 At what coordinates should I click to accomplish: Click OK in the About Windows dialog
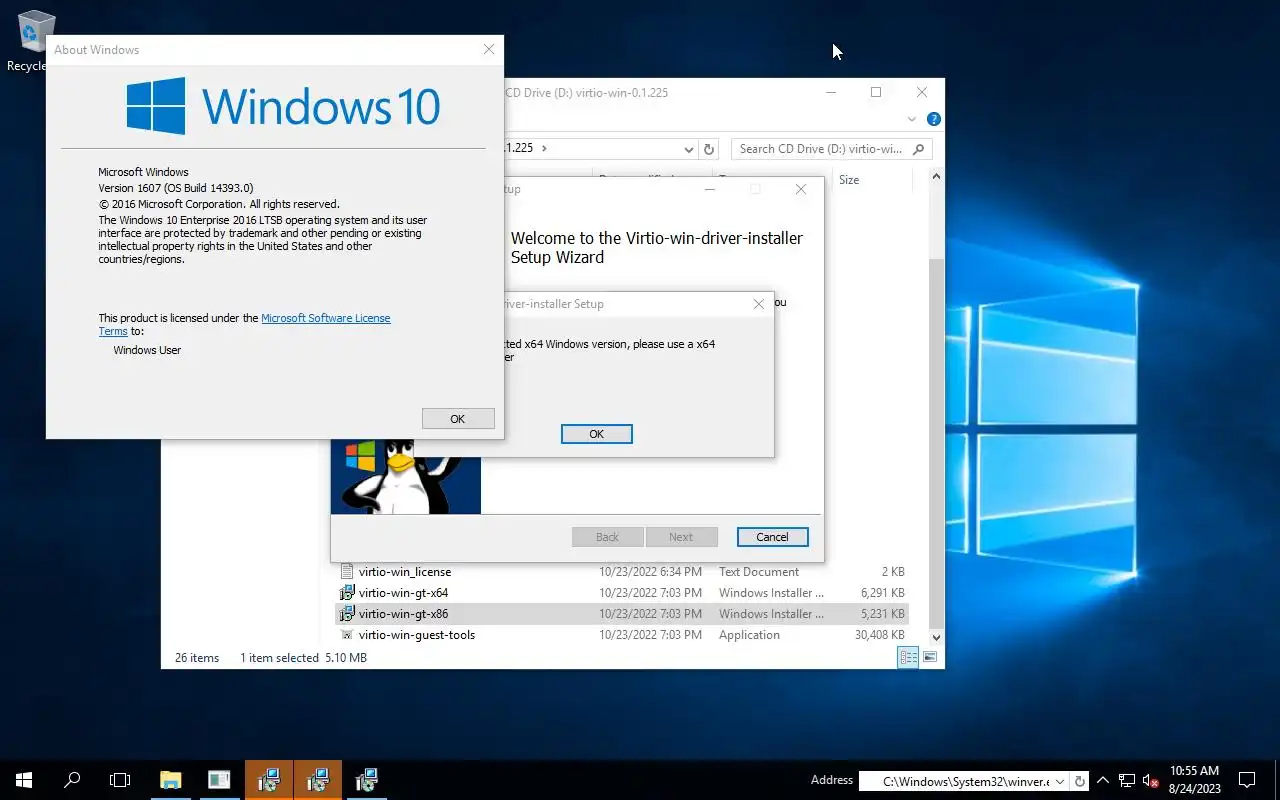click(458, 419)
